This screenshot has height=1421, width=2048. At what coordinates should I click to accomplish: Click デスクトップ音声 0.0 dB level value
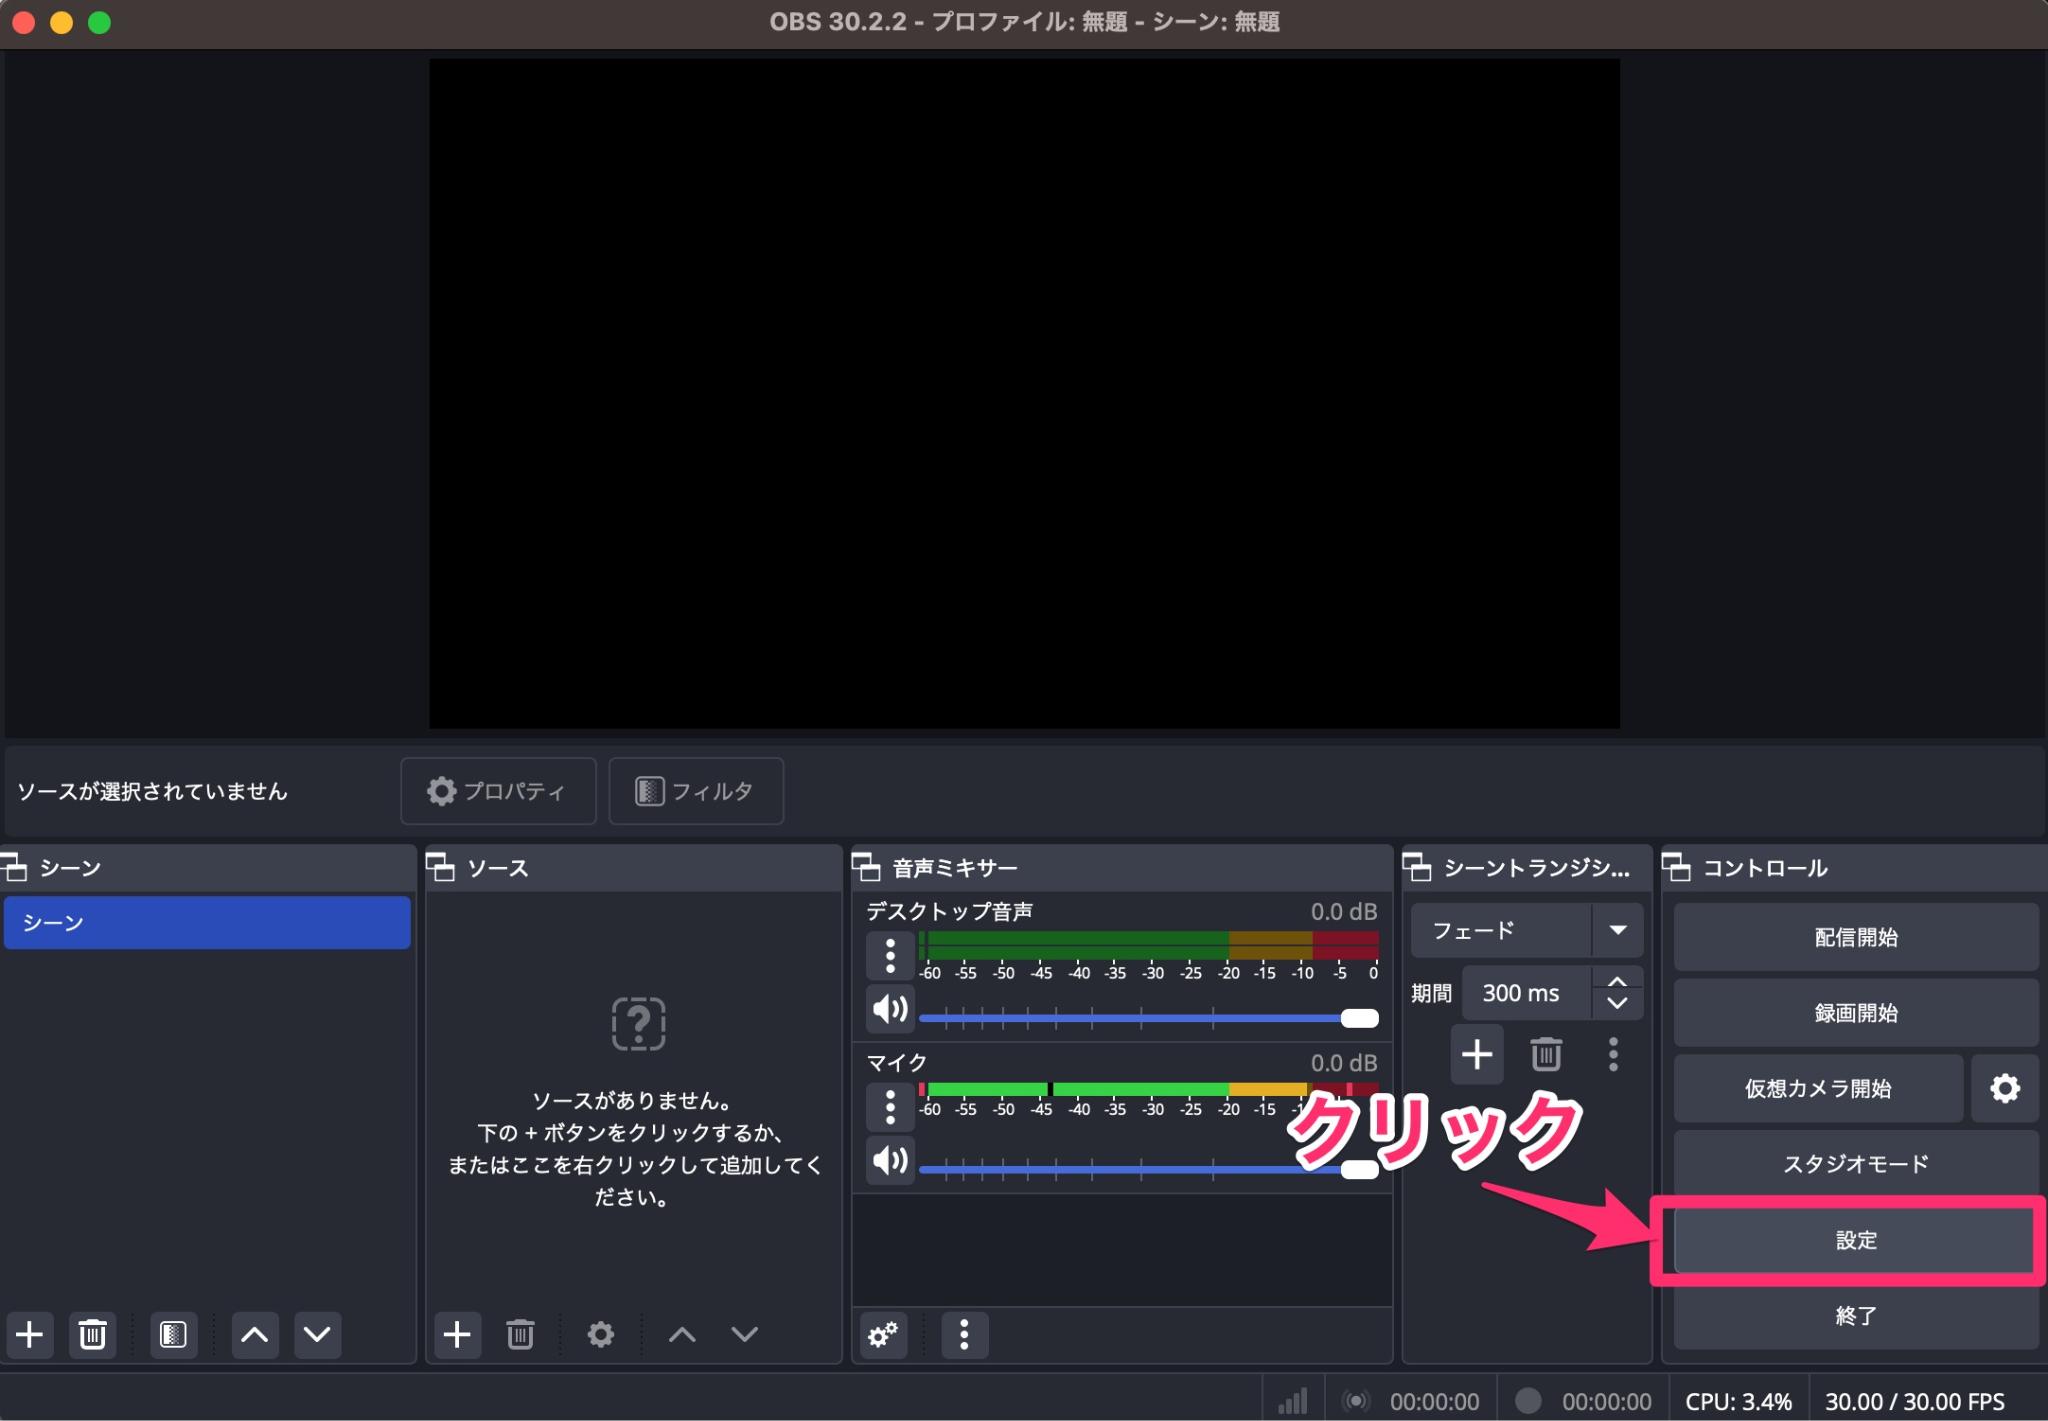pos(1344,911)
